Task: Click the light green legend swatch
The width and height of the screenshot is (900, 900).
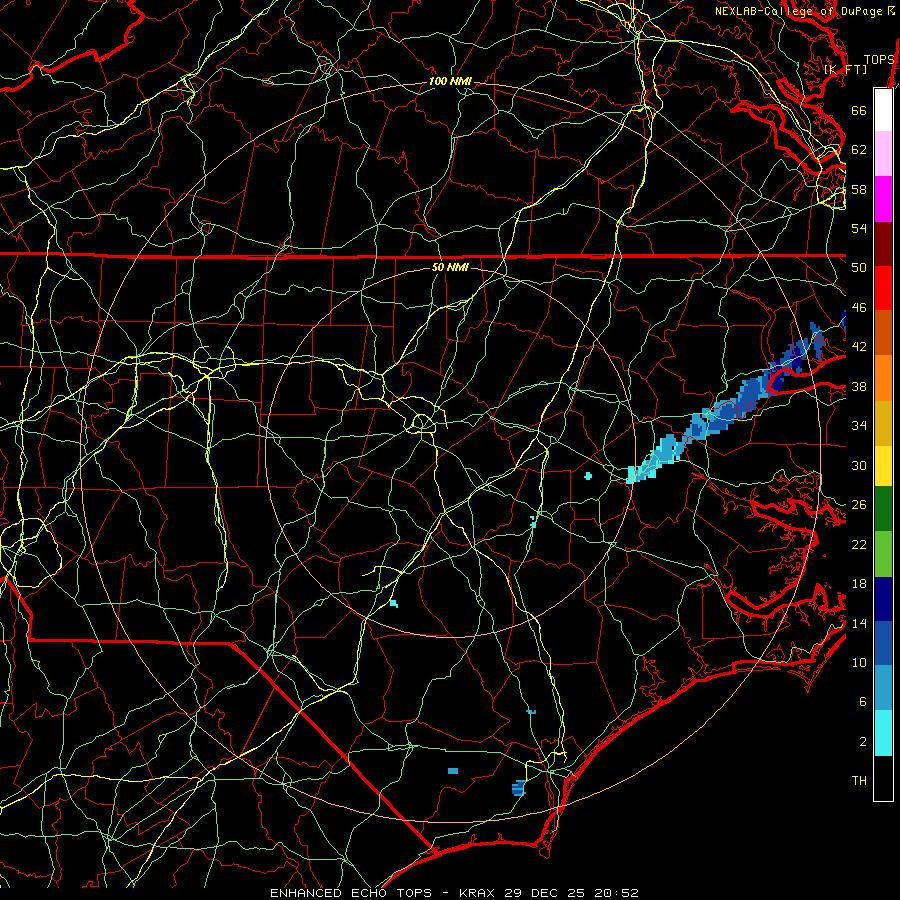Action: click(883, 554)
